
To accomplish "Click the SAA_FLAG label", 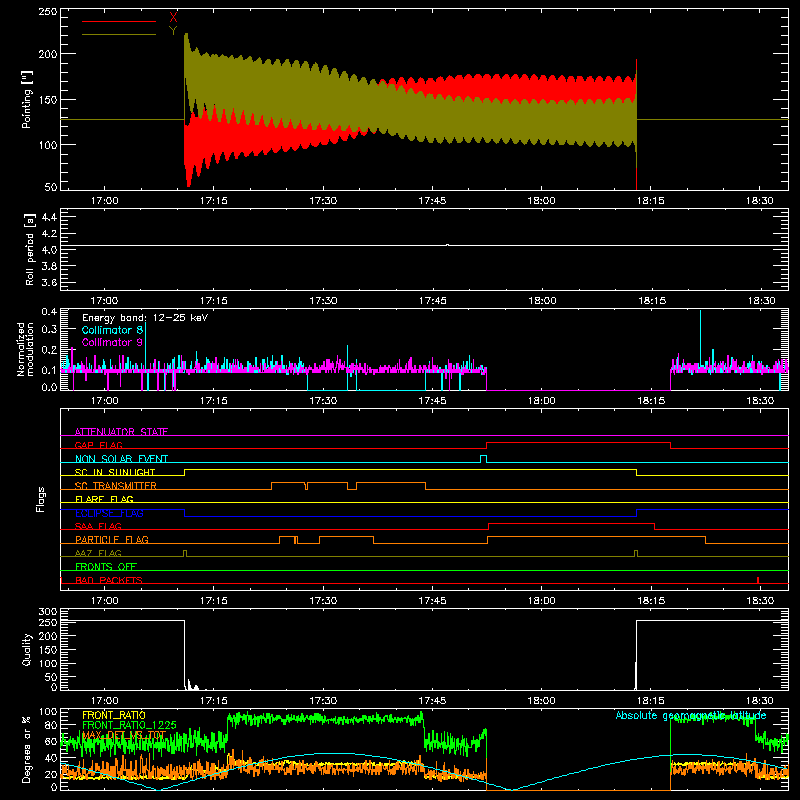I will (x=98, y=526).
